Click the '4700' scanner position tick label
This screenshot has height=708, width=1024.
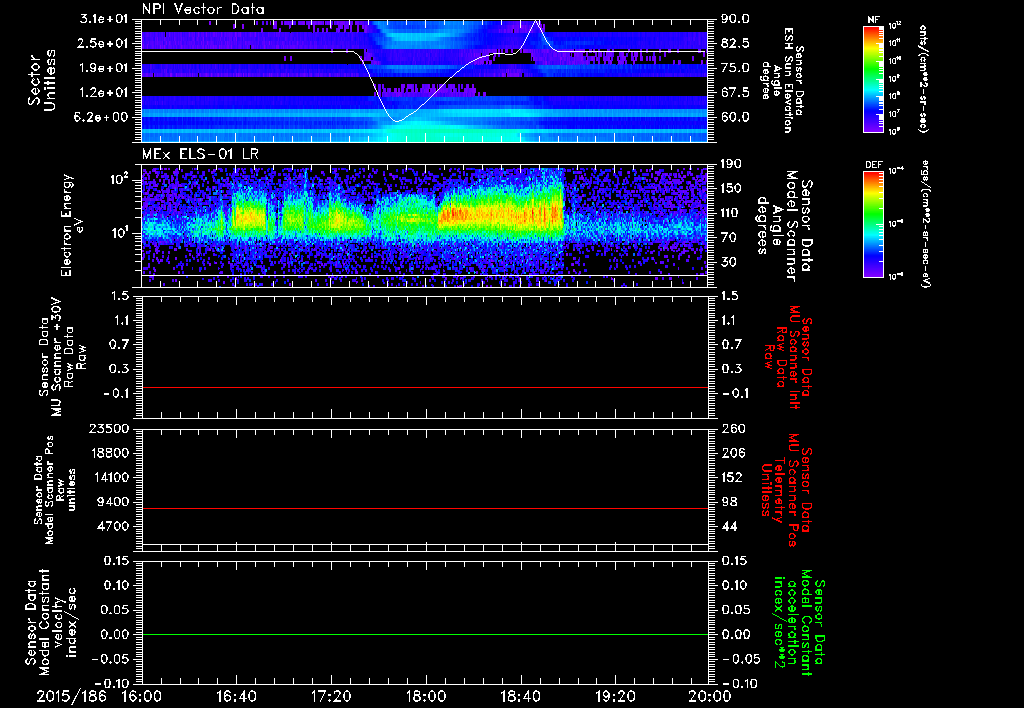(x=114, y=526)
